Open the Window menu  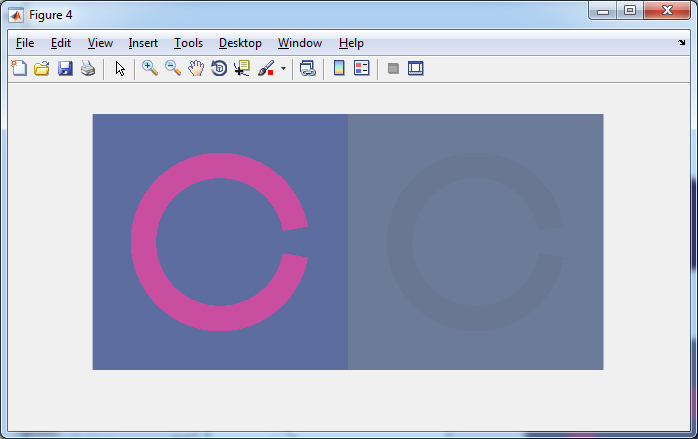300,43
